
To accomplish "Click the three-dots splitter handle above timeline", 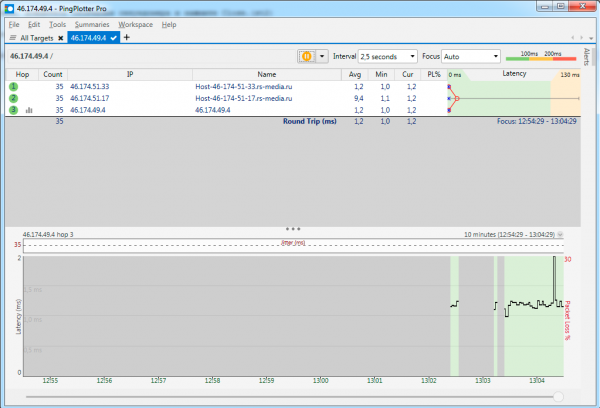I will [x=293, y=229].
